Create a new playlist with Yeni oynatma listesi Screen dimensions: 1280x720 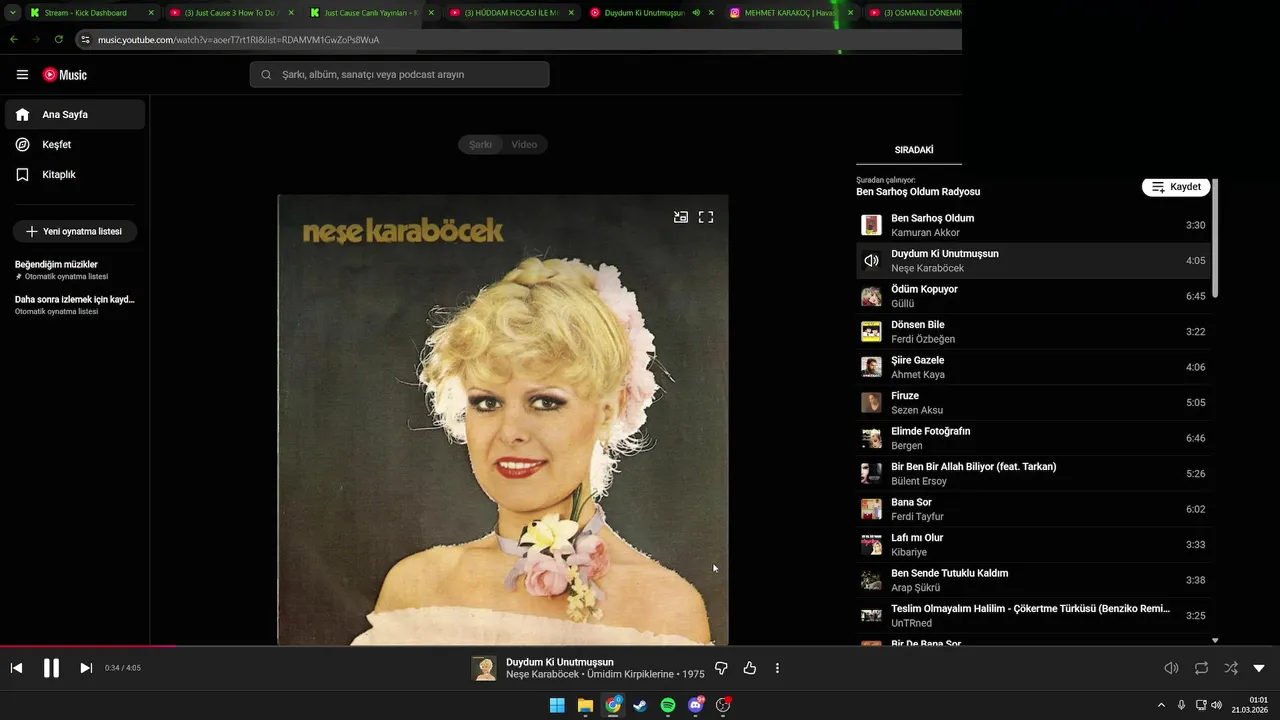75,231
